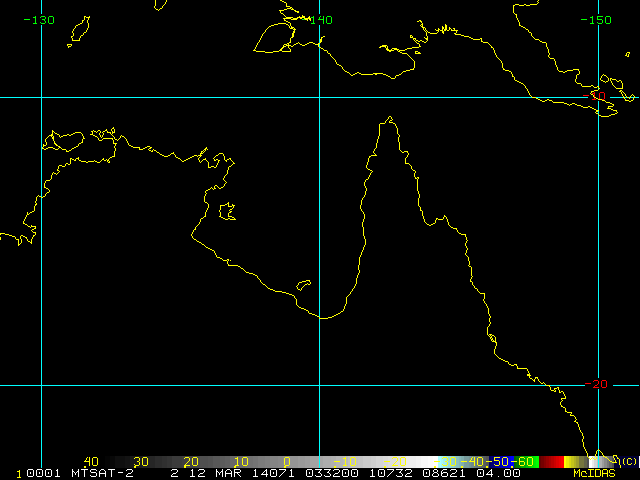Select the green -60 color scale segment
This screenshot has height=480, width=640.
coord(526,461)
